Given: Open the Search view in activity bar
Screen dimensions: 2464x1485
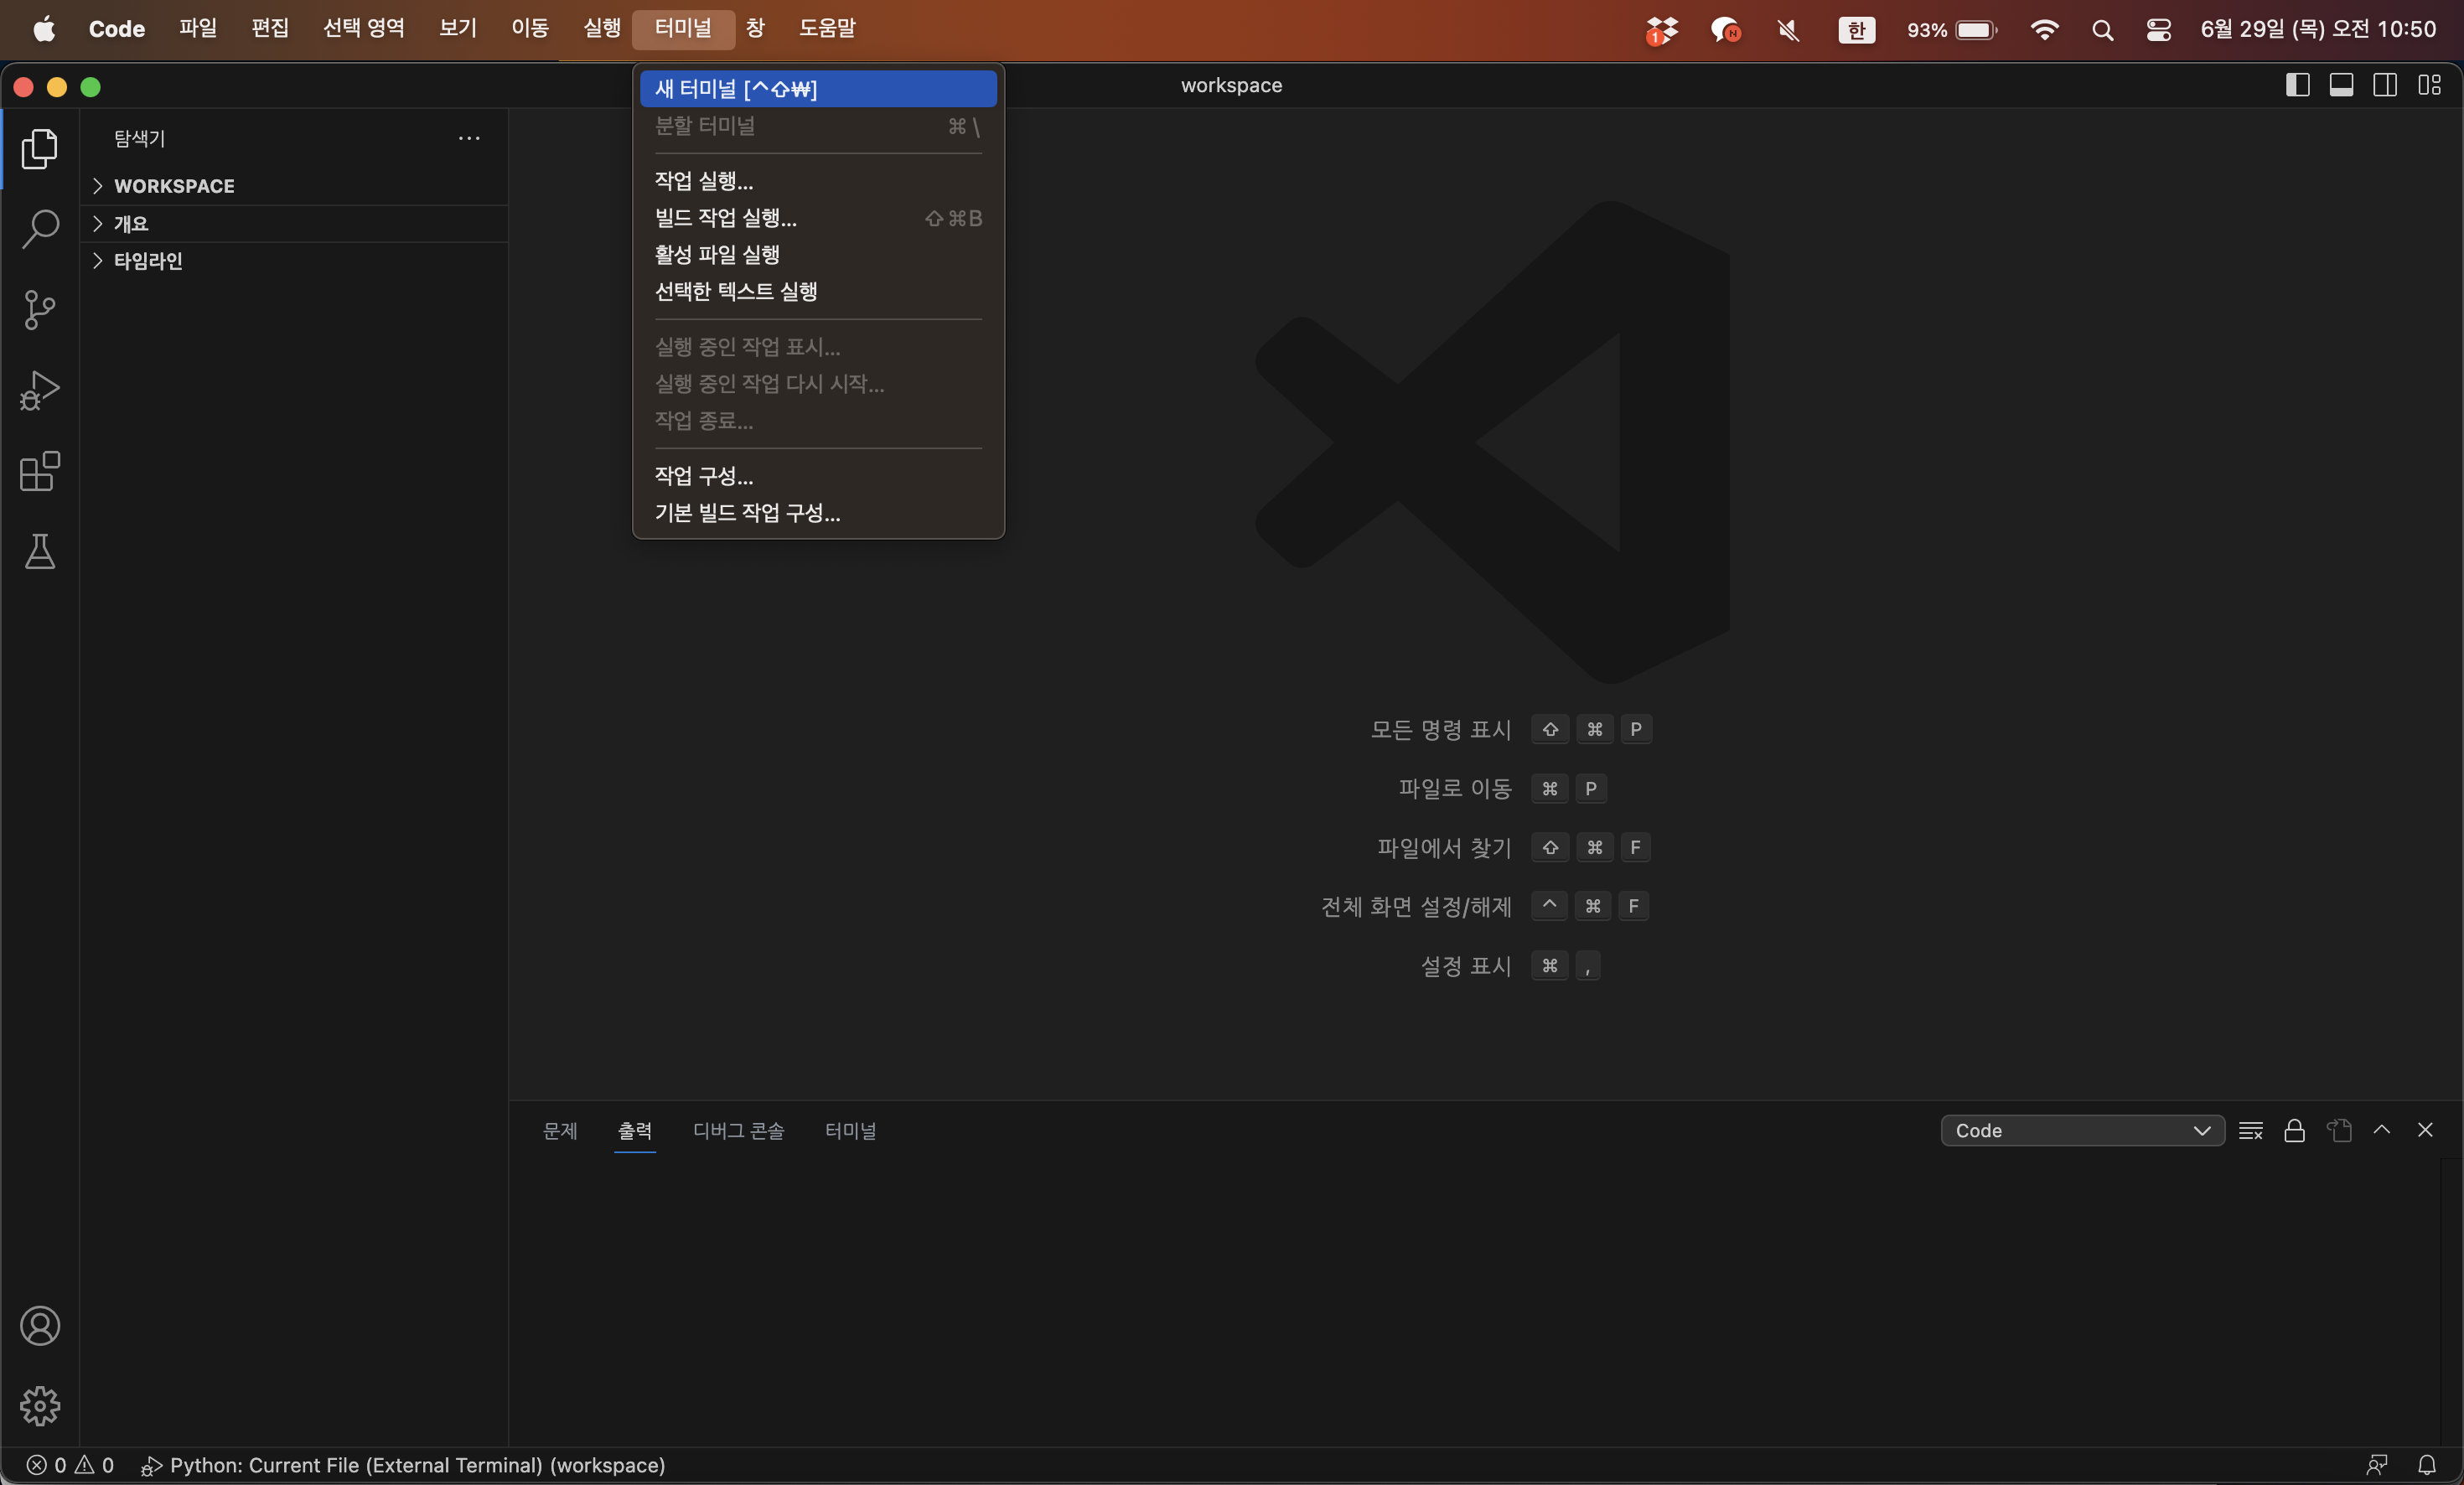Looking at the screenshot, I should [40, 229].
